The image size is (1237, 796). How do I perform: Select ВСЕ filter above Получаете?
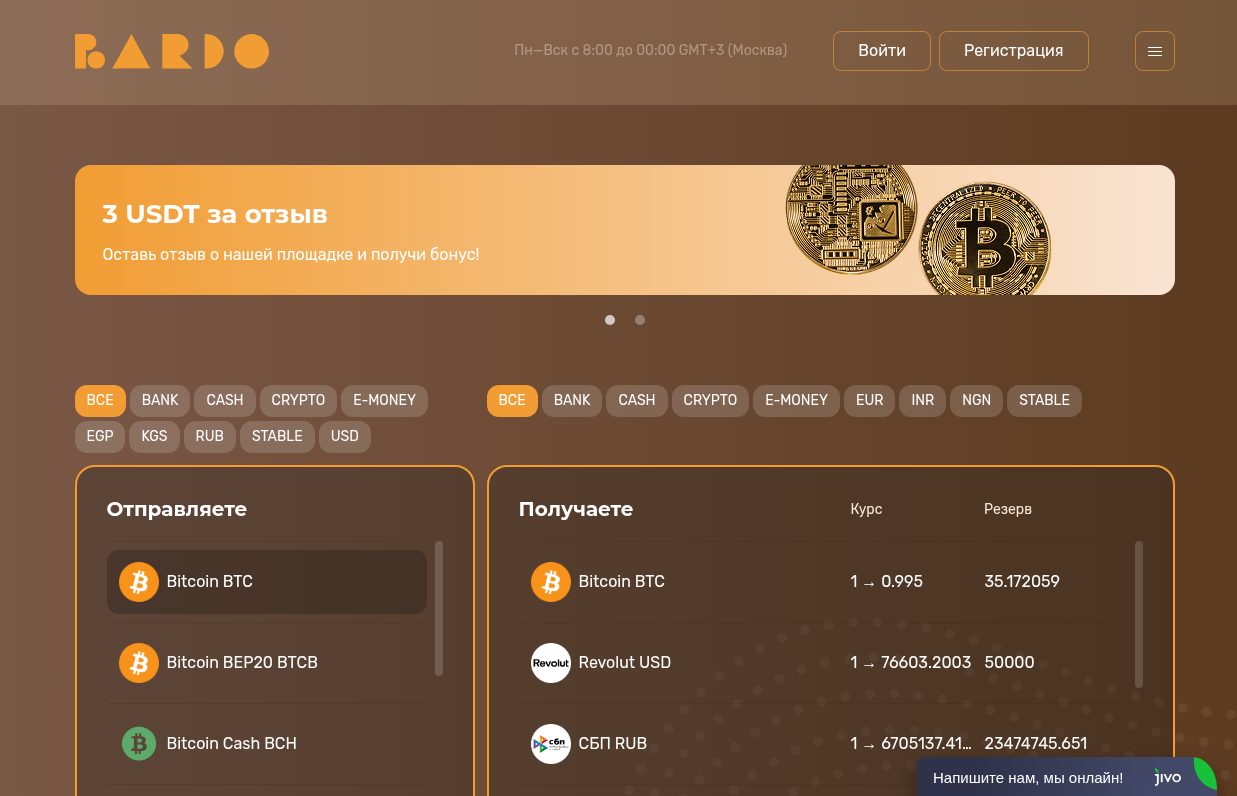click(512, 400)
